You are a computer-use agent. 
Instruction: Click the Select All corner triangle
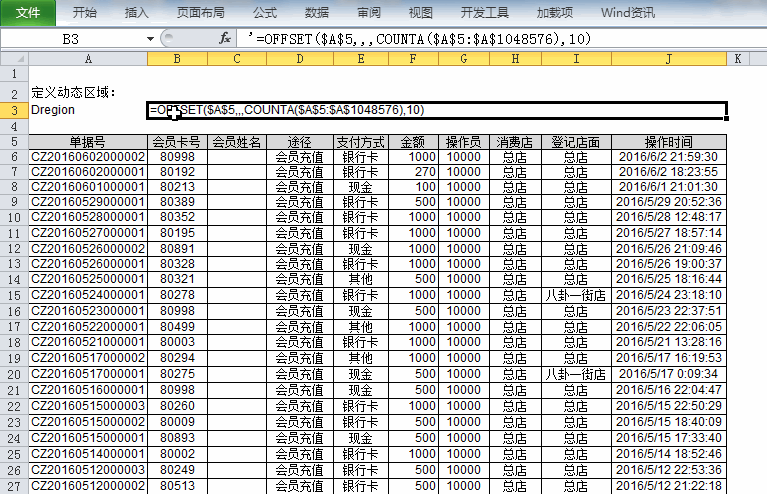15,59
